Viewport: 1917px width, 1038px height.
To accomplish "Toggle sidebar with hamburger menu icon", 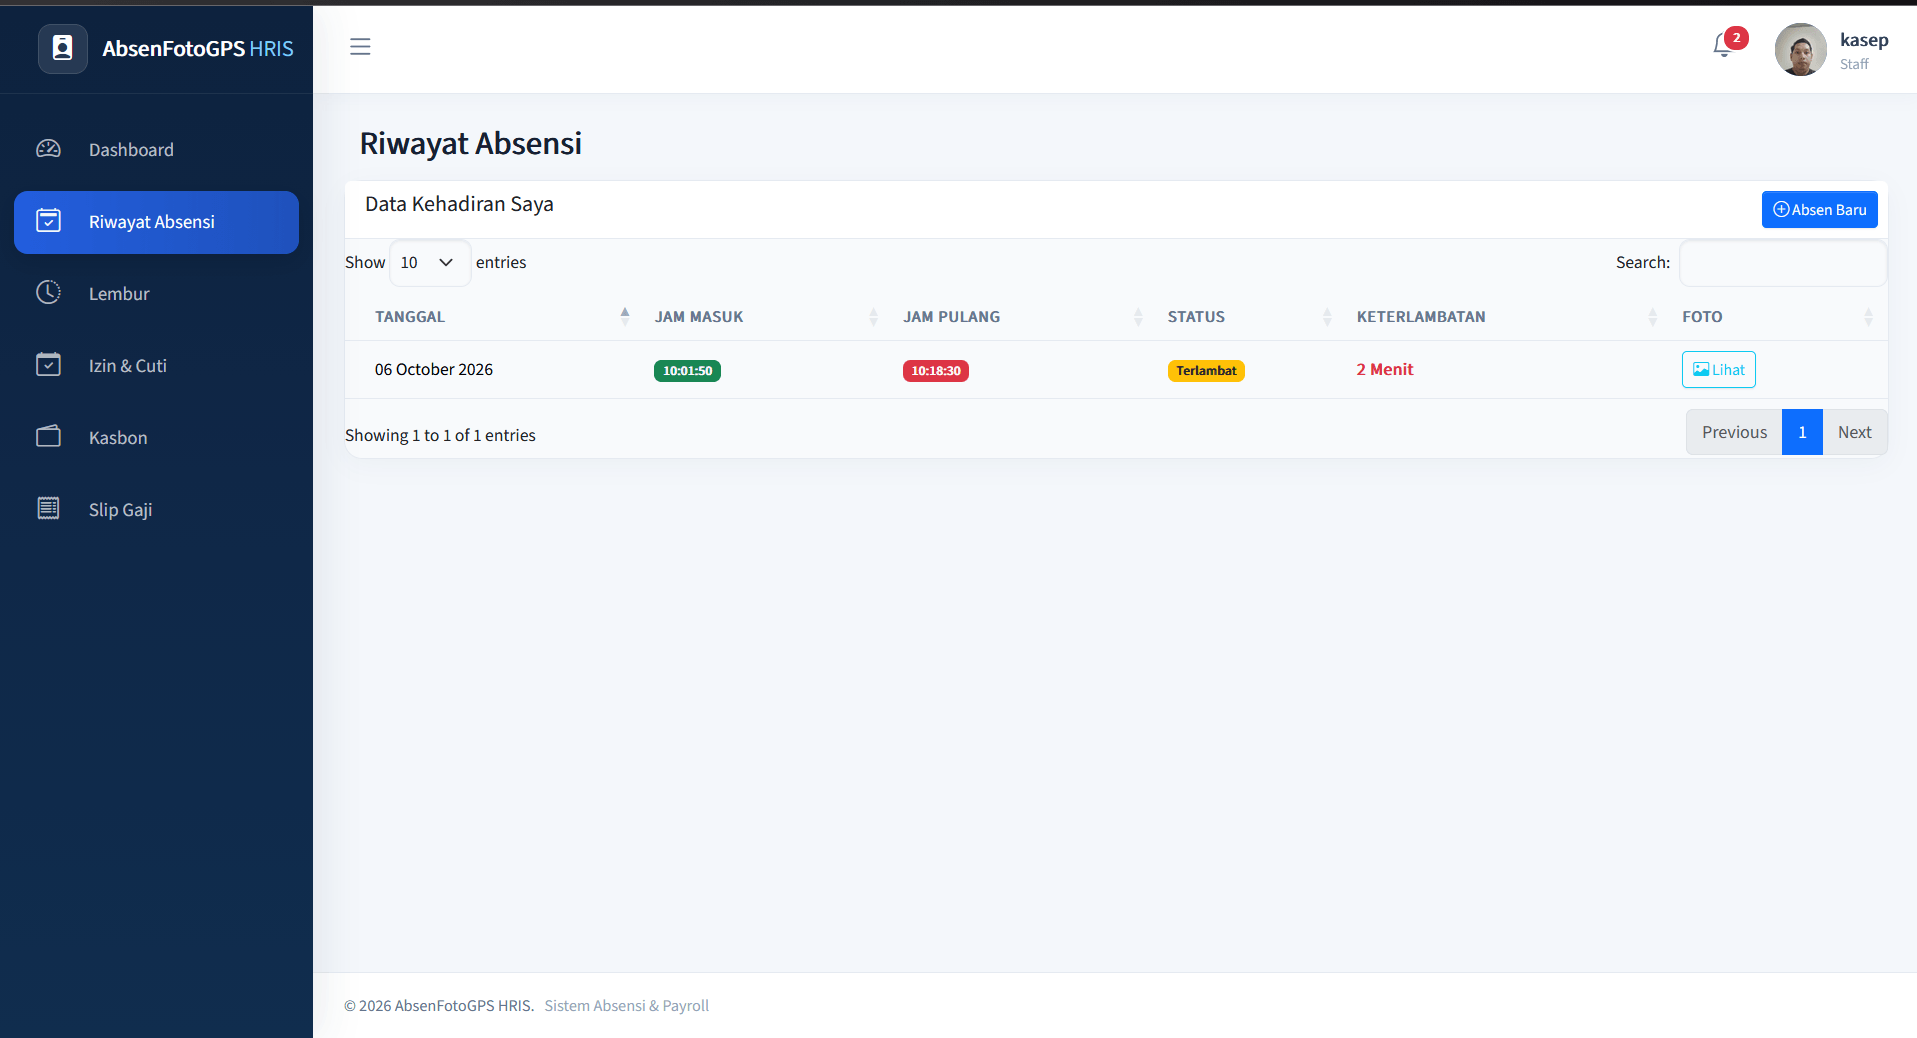I will (360, 47).
